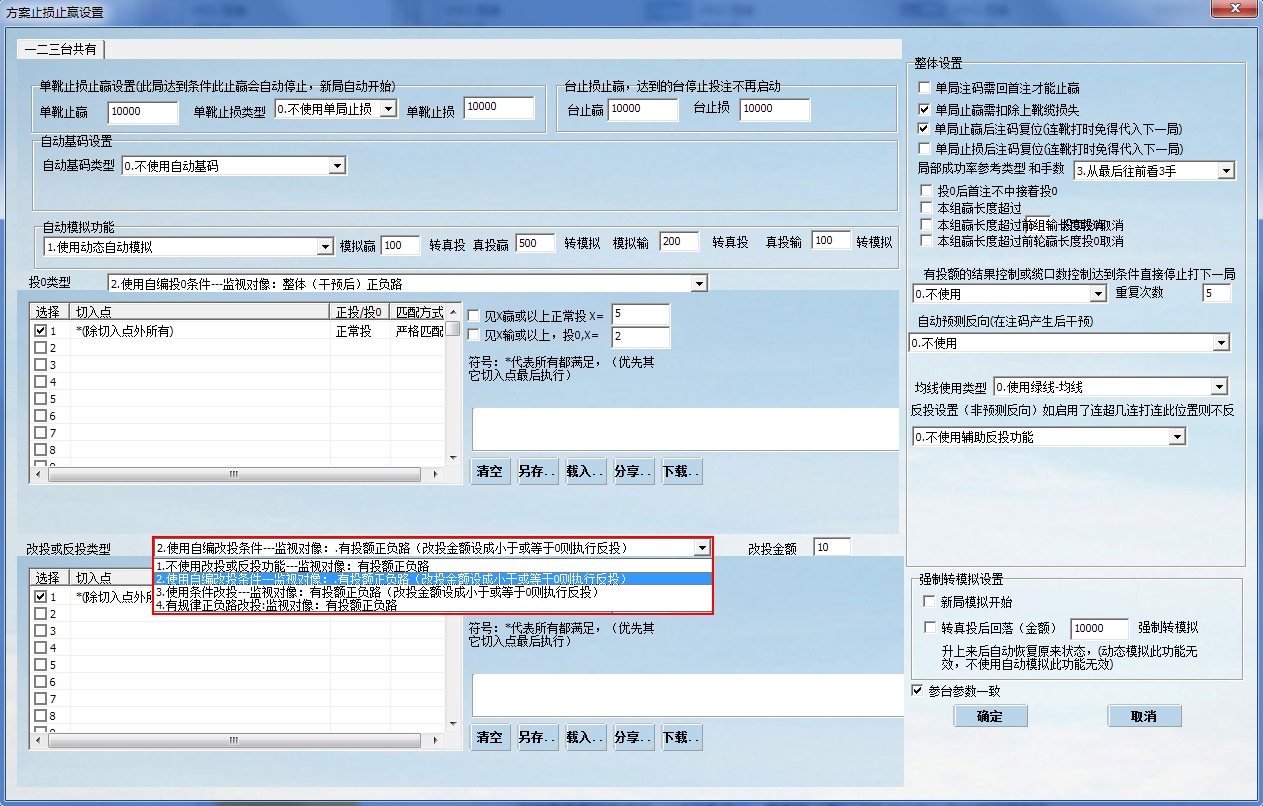Expand the 自动模拟功能 dropdown
Image resolution: width=1263 pixels, height=806 pixels.
click(x=325, y=245)
